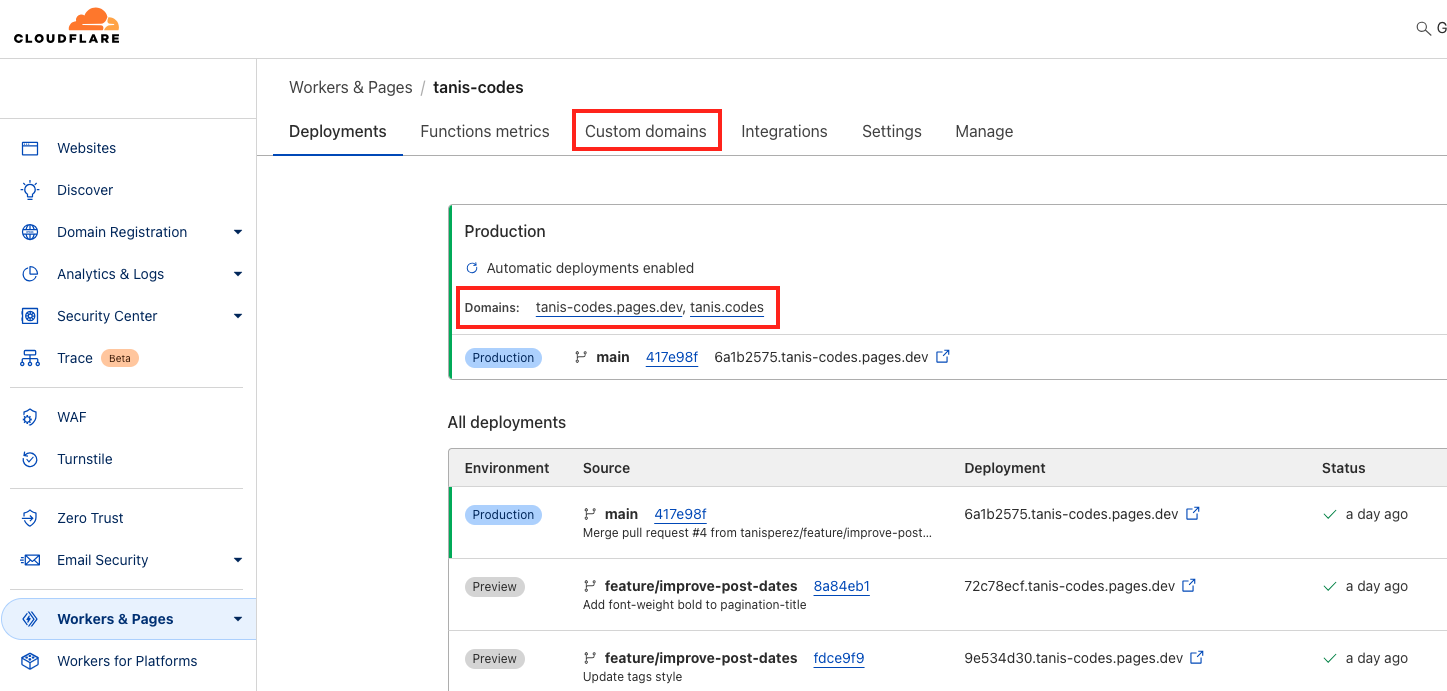Click the Zero Trust icon
Viewport: 1447px width, 691px height.
click(30, 518)
